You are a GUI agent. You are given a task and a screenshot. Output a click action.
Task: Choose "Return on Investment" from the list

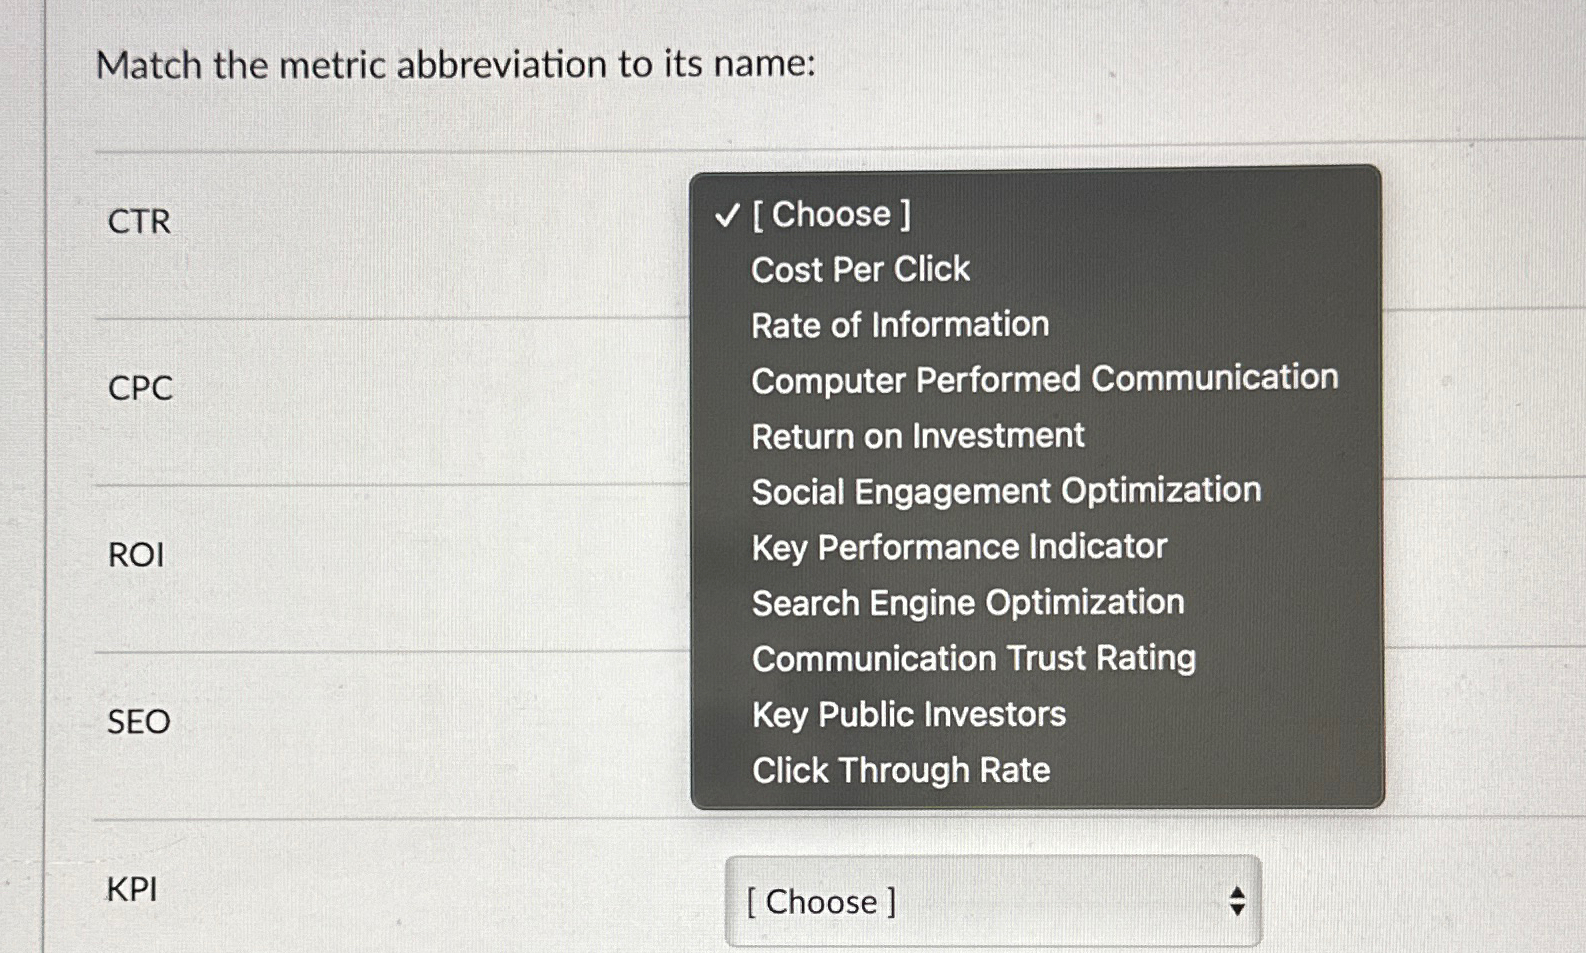917,435
